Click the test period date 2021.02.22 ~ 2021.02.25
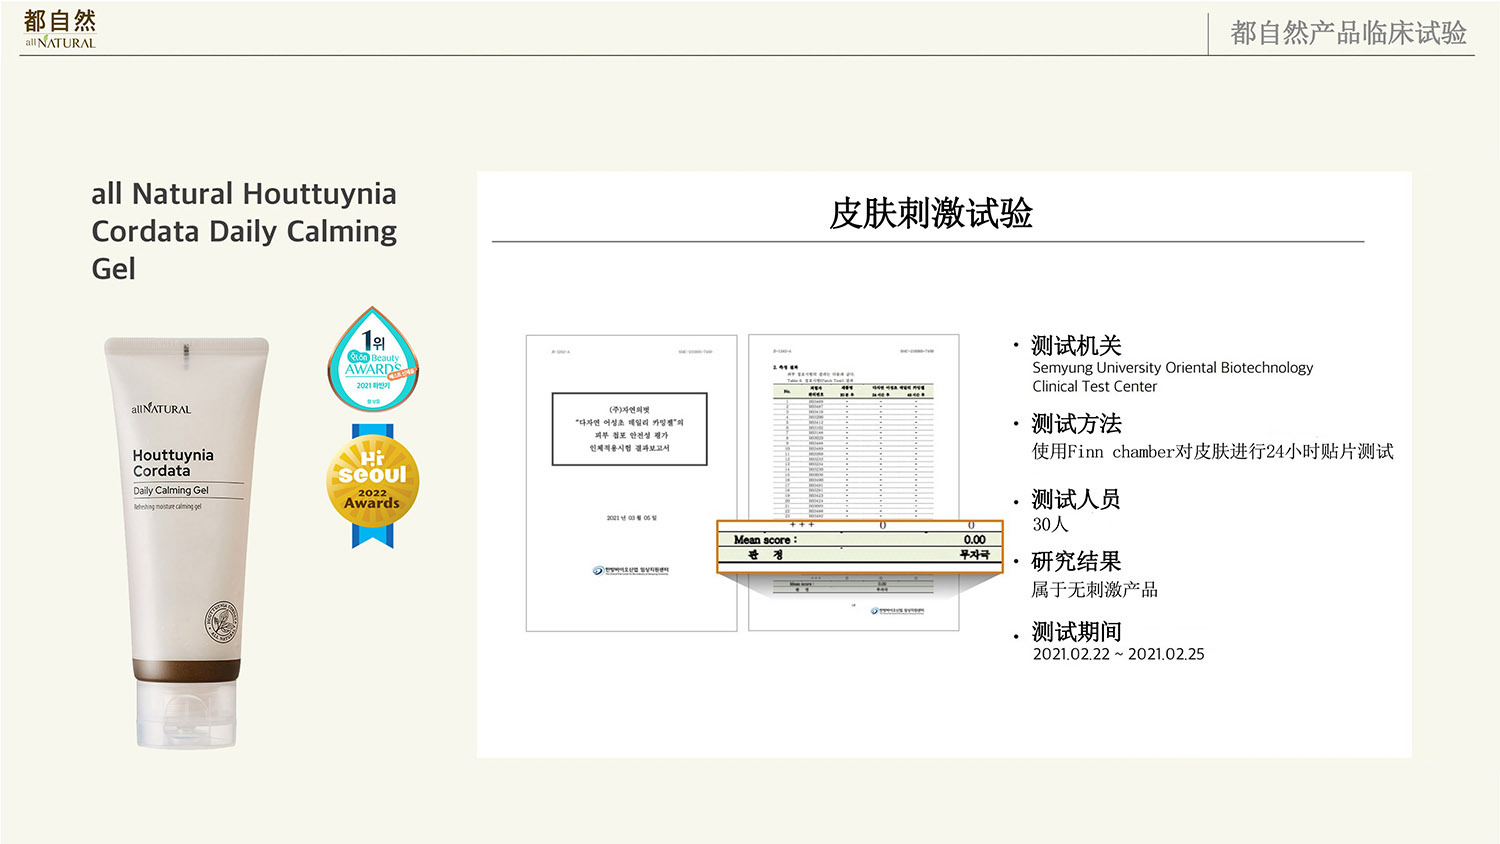The image size is (1500, 844). pyautogui.click(x=1118, y=654)
